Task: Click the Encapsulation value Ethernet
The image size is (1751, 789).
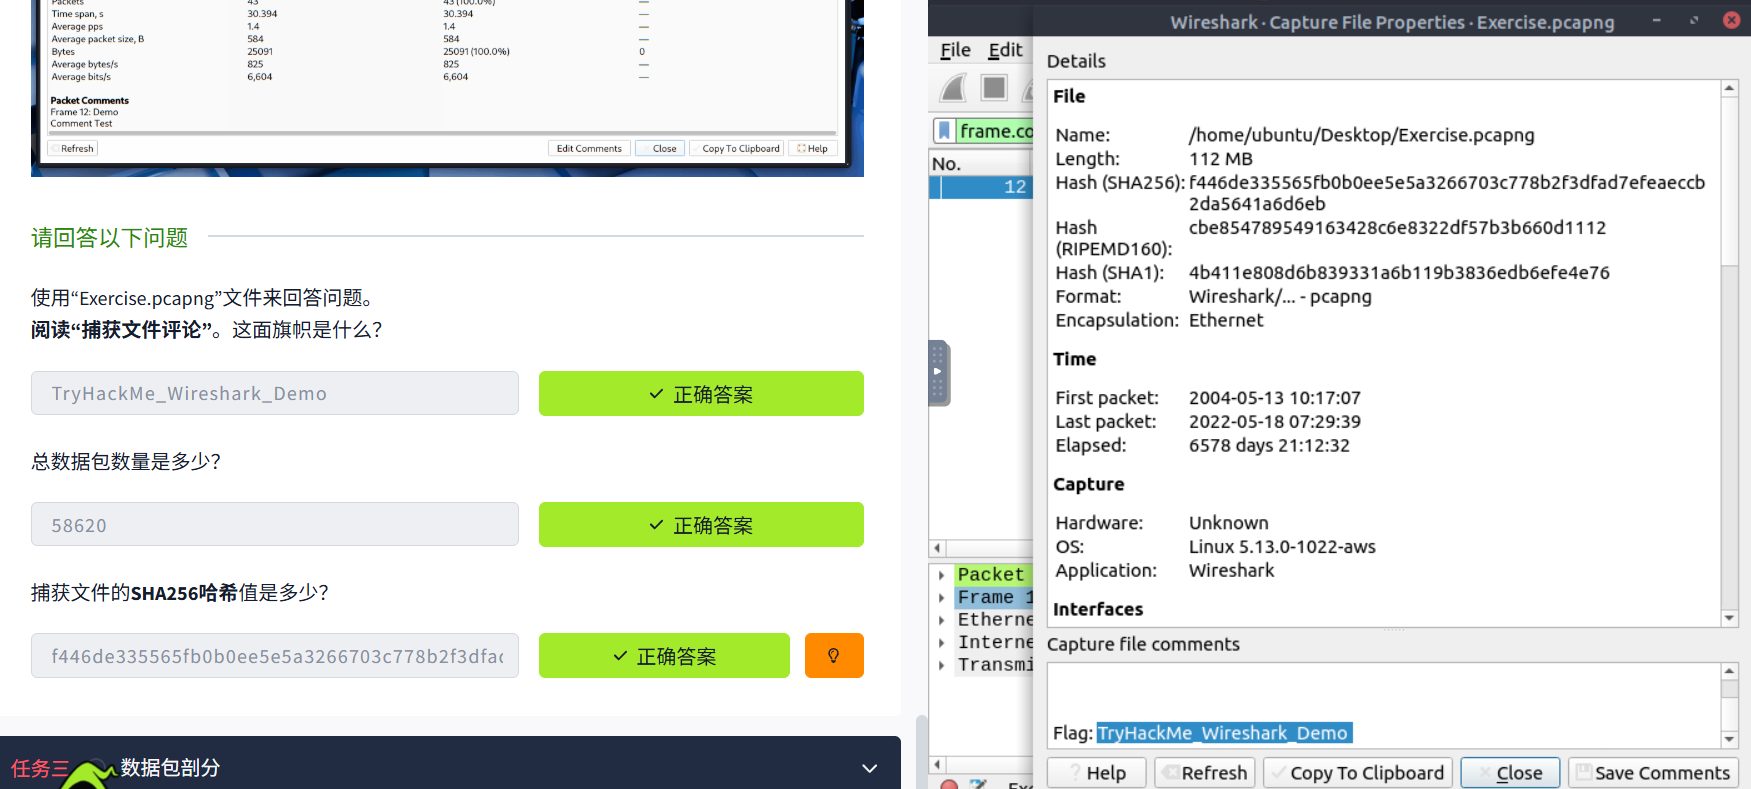Action: [1226, 320]
